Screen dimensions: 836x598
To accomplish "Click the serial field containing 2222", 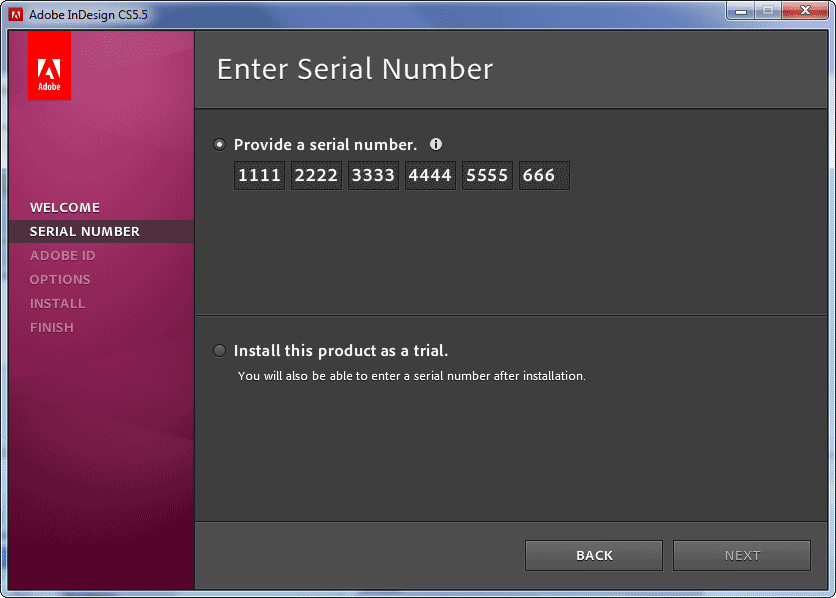I will pos(317,175).
